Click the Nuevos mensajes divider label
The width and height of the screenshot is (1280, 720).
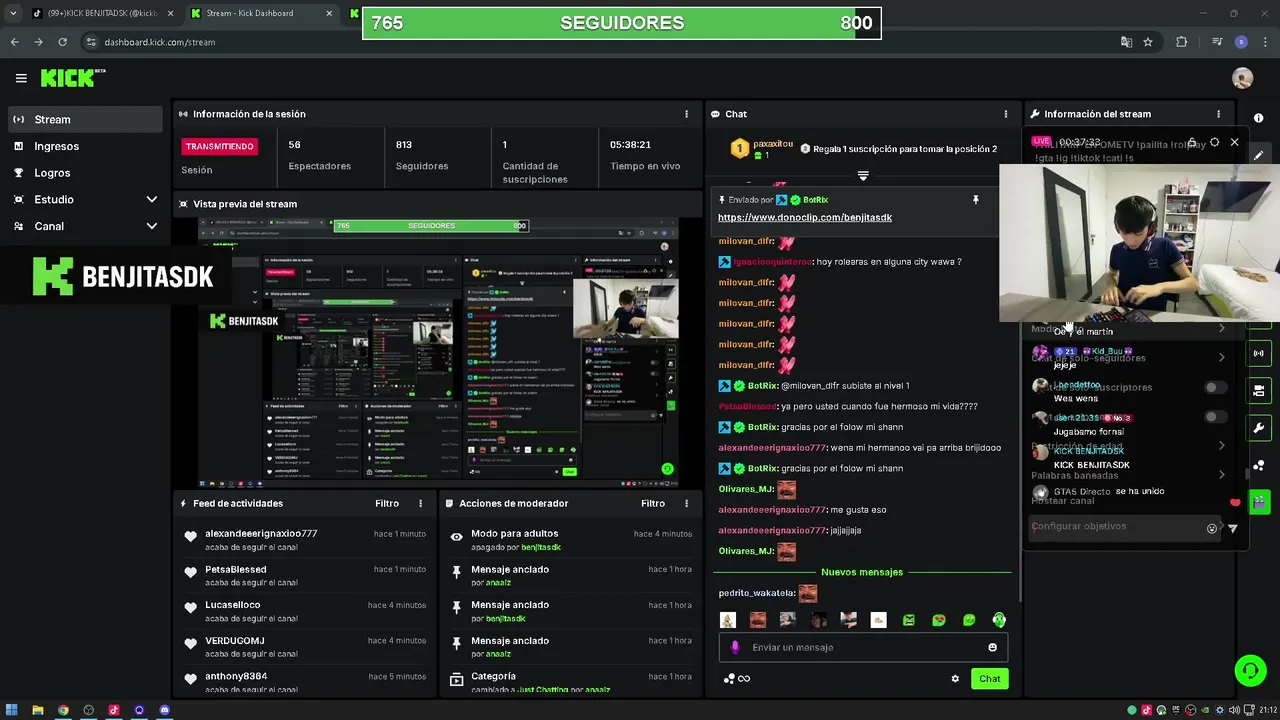[862, 572]
